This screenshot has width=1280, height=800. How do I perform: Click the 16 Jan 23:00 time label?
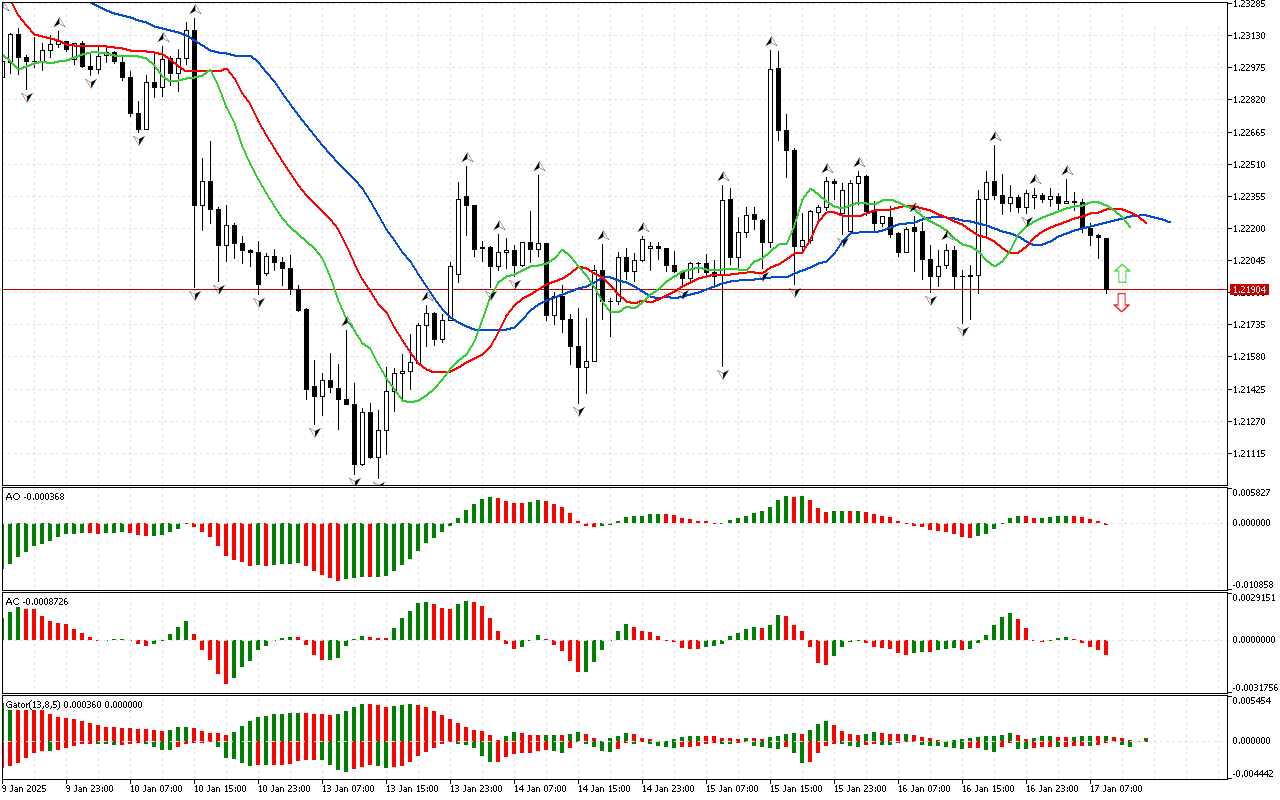pyautogui.click(x=1050, y=788)
